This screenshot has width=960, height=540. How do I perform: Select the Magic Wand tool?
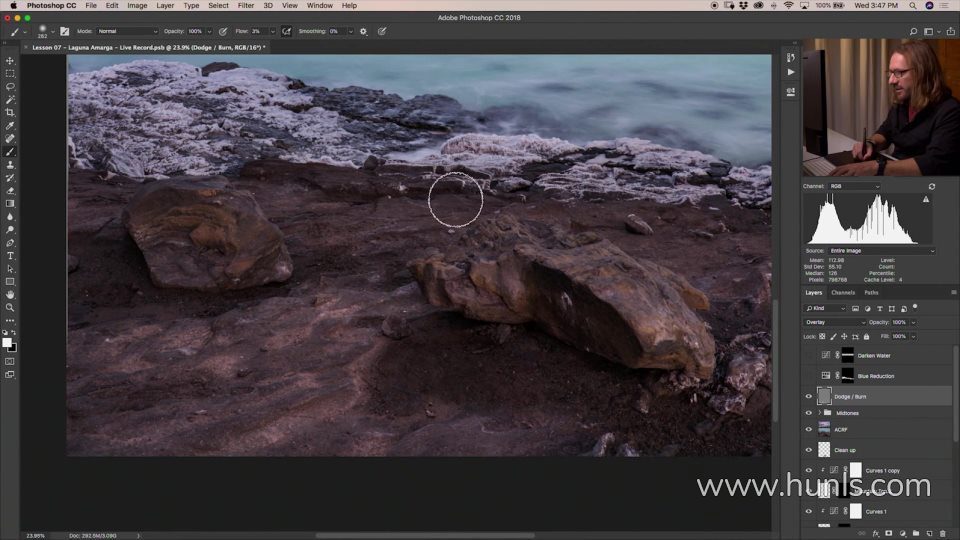[10, 99]
